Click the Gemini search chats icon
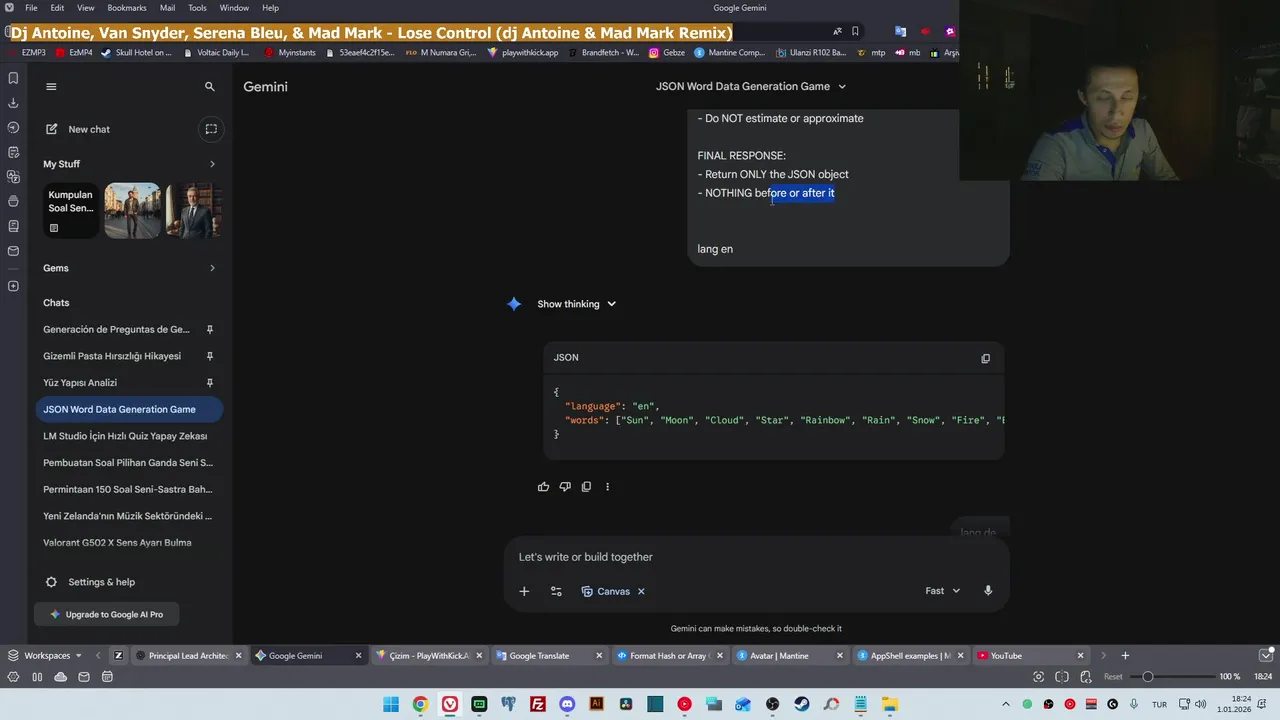Image resolution: width=1280 pixels, height=720 pixels. (x=209, y=87)
